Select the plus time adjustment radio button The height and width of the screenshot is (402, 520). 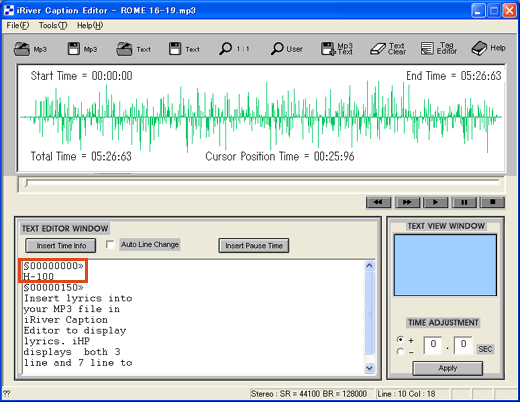pos(400,340)
